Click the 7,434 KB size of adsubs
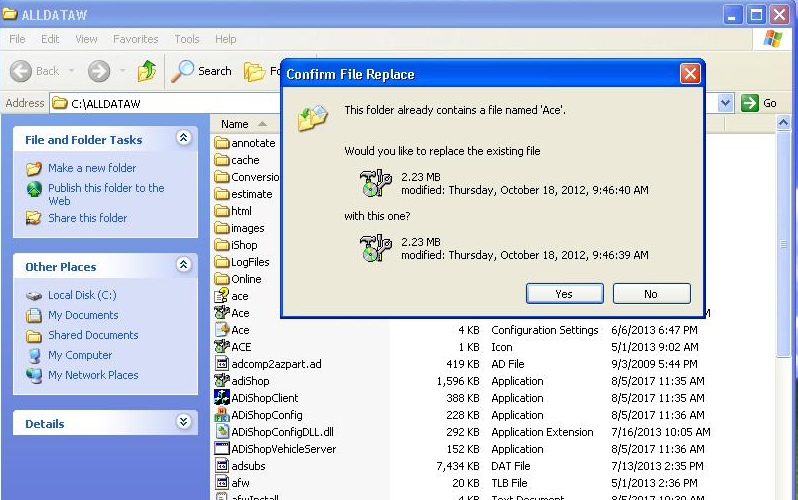 click(x=458, y=466)
